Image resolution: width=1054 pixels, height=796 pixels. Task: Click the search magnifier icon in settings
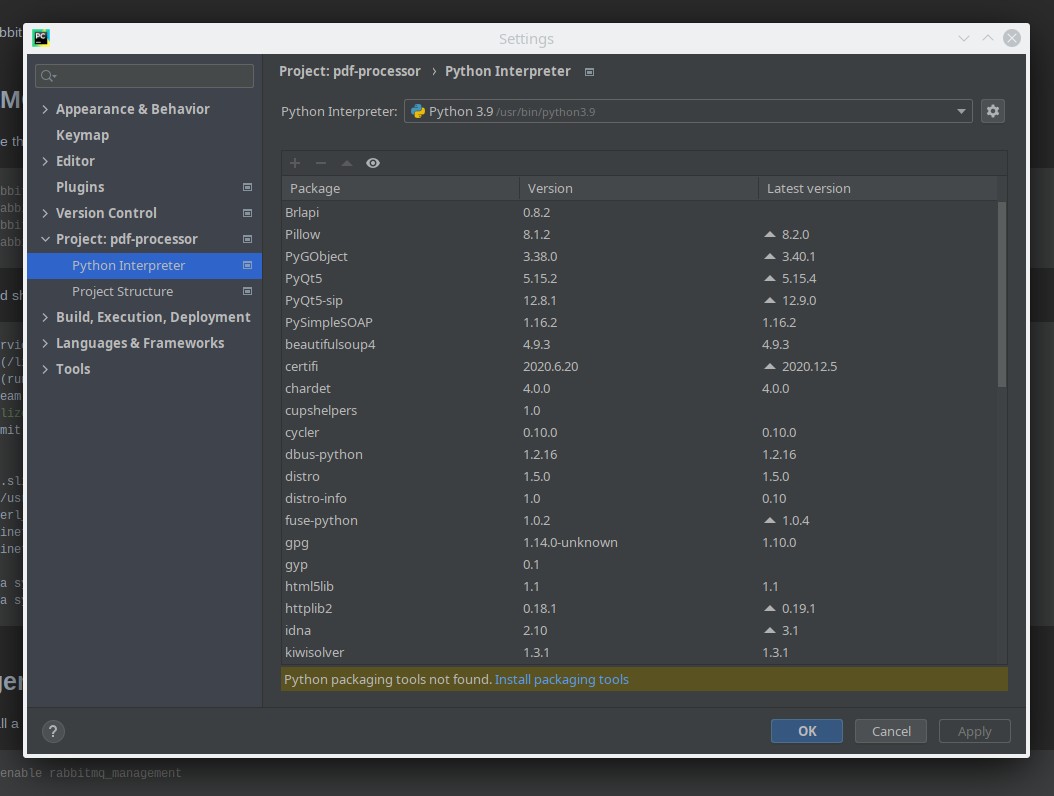pyautogui.click(x=48, y=76)
